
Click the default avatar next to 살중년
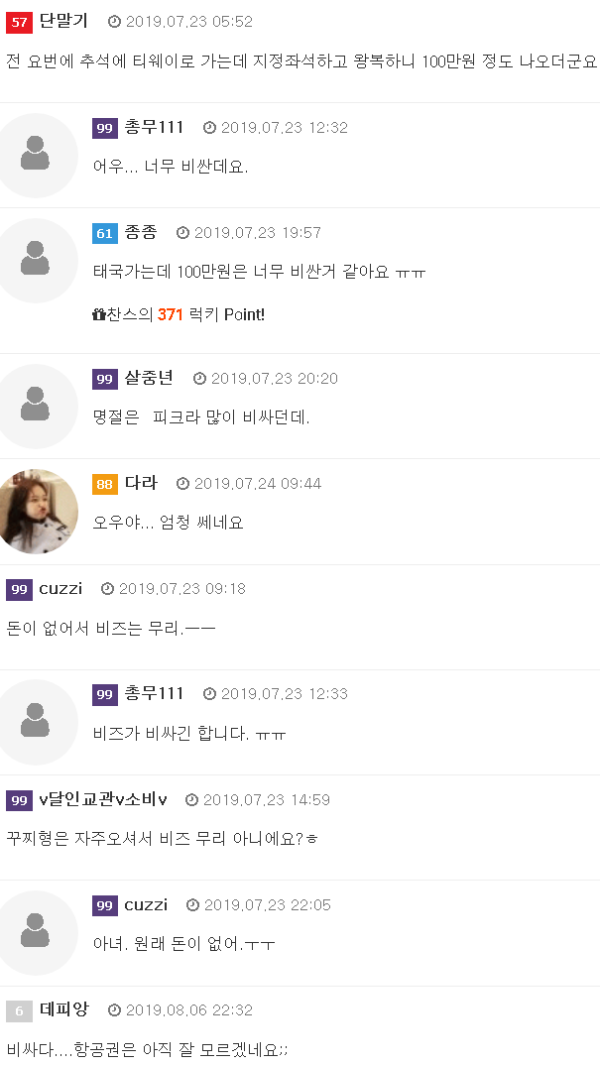(35, 406)
